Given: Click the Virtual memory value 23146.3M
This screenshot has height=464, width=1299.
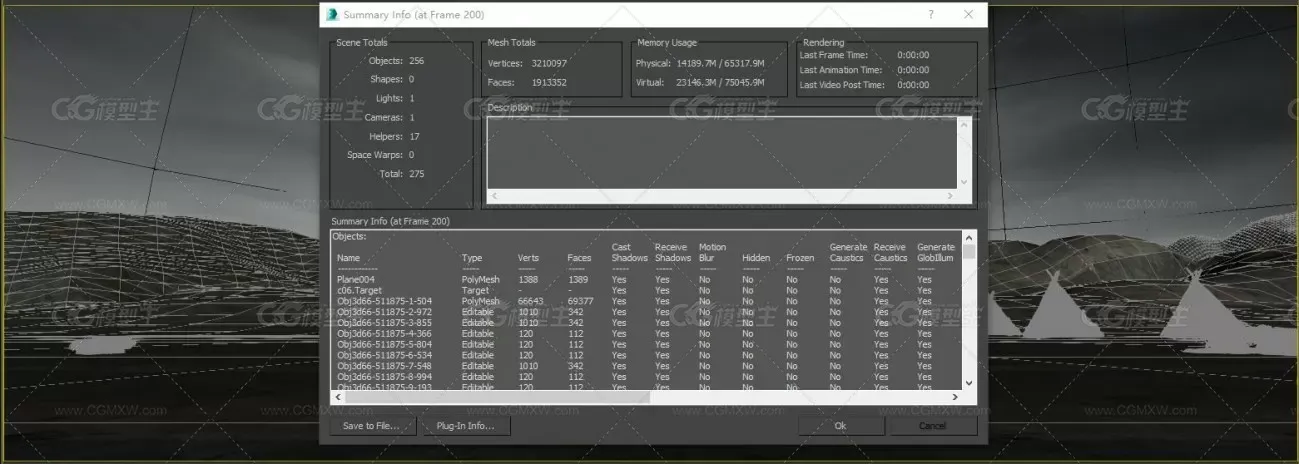Looking at the screenshot, I should [697, 83].
